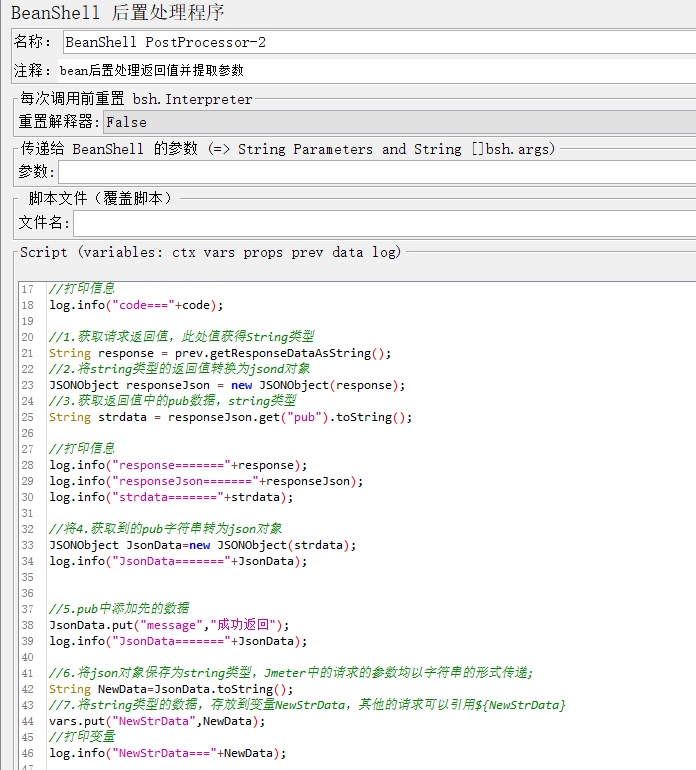
Task: Click the comment on line 24 about pub数据
Action: [172, 401]
